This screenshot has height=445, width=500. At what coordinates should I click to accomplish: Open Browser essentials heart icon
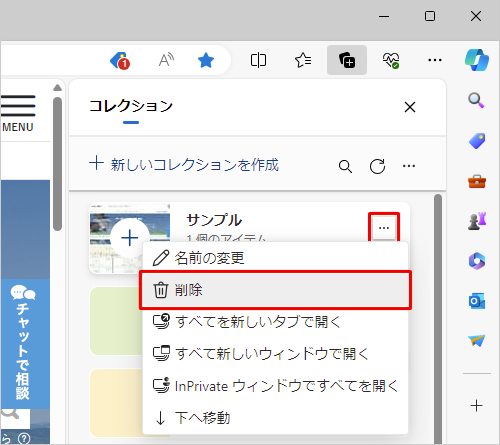click(x=391, y=60)
